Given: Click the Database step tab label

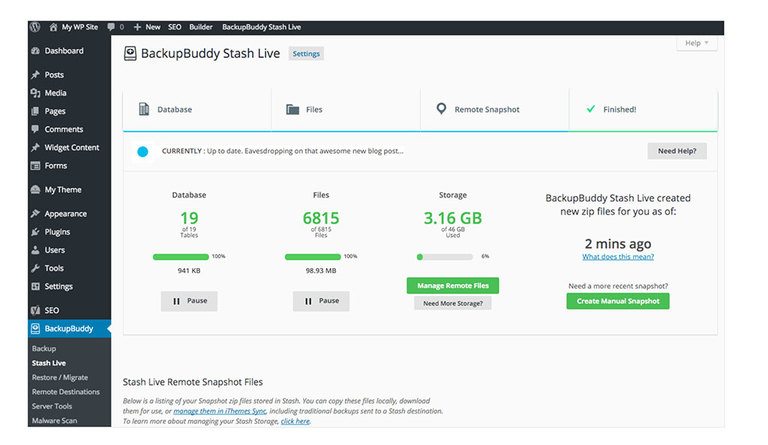Looking at the screenshot, I should (174, 110).
